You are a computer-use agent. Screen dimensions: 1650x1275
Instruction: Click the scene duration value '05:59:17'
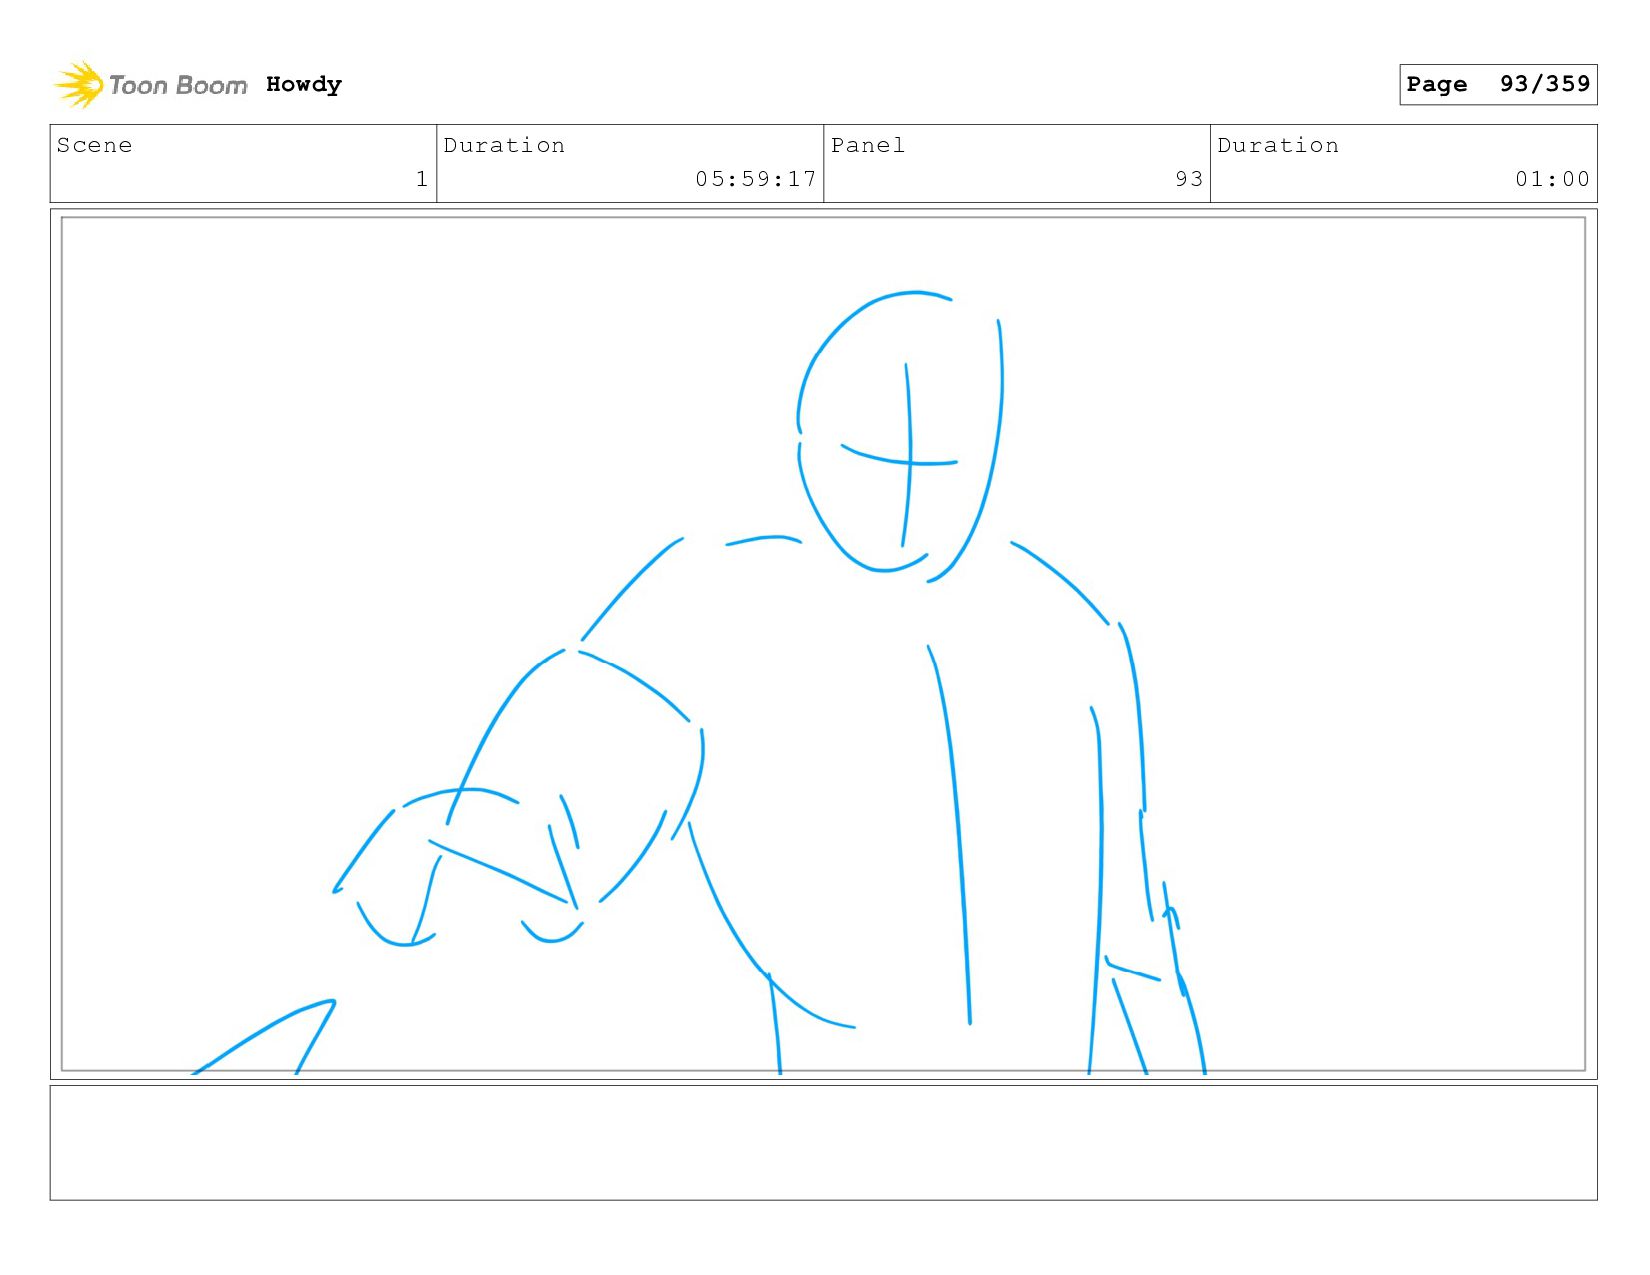click(756, 179)
